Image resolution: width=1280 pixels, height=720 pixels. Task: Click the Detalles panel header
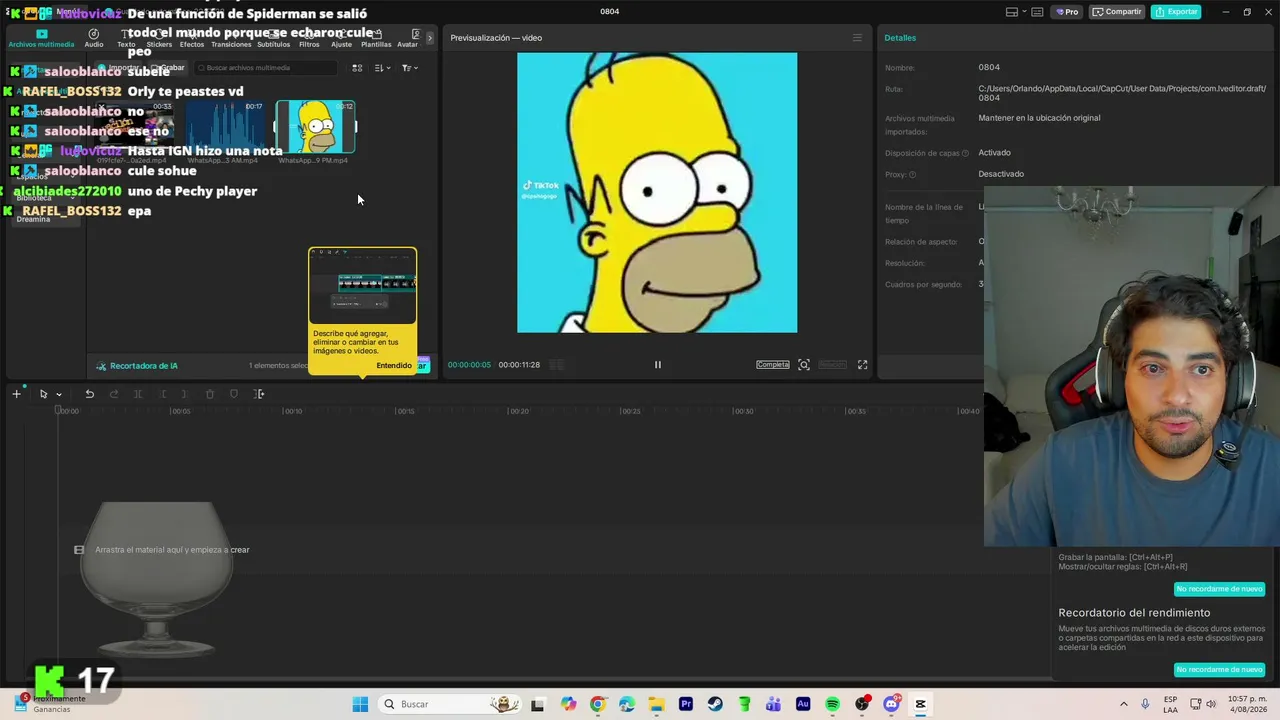[900, 38]
